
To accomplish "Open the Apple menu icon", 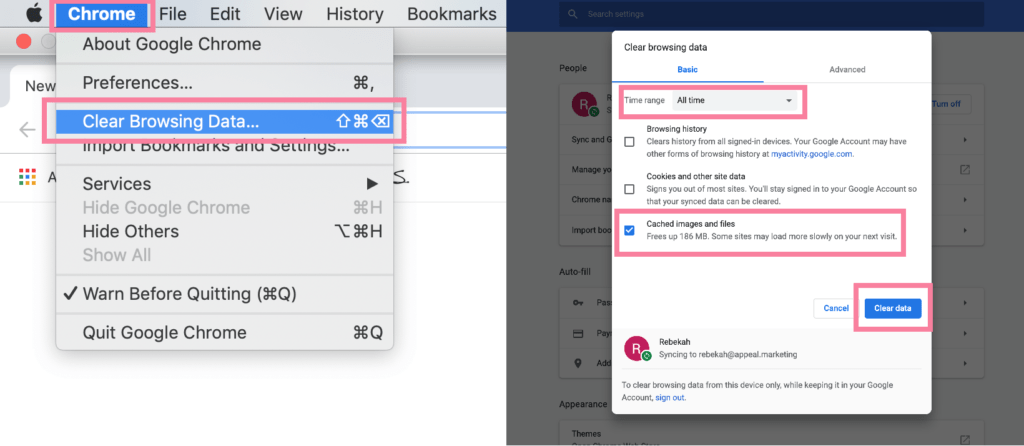I will [x=33, y=14].
